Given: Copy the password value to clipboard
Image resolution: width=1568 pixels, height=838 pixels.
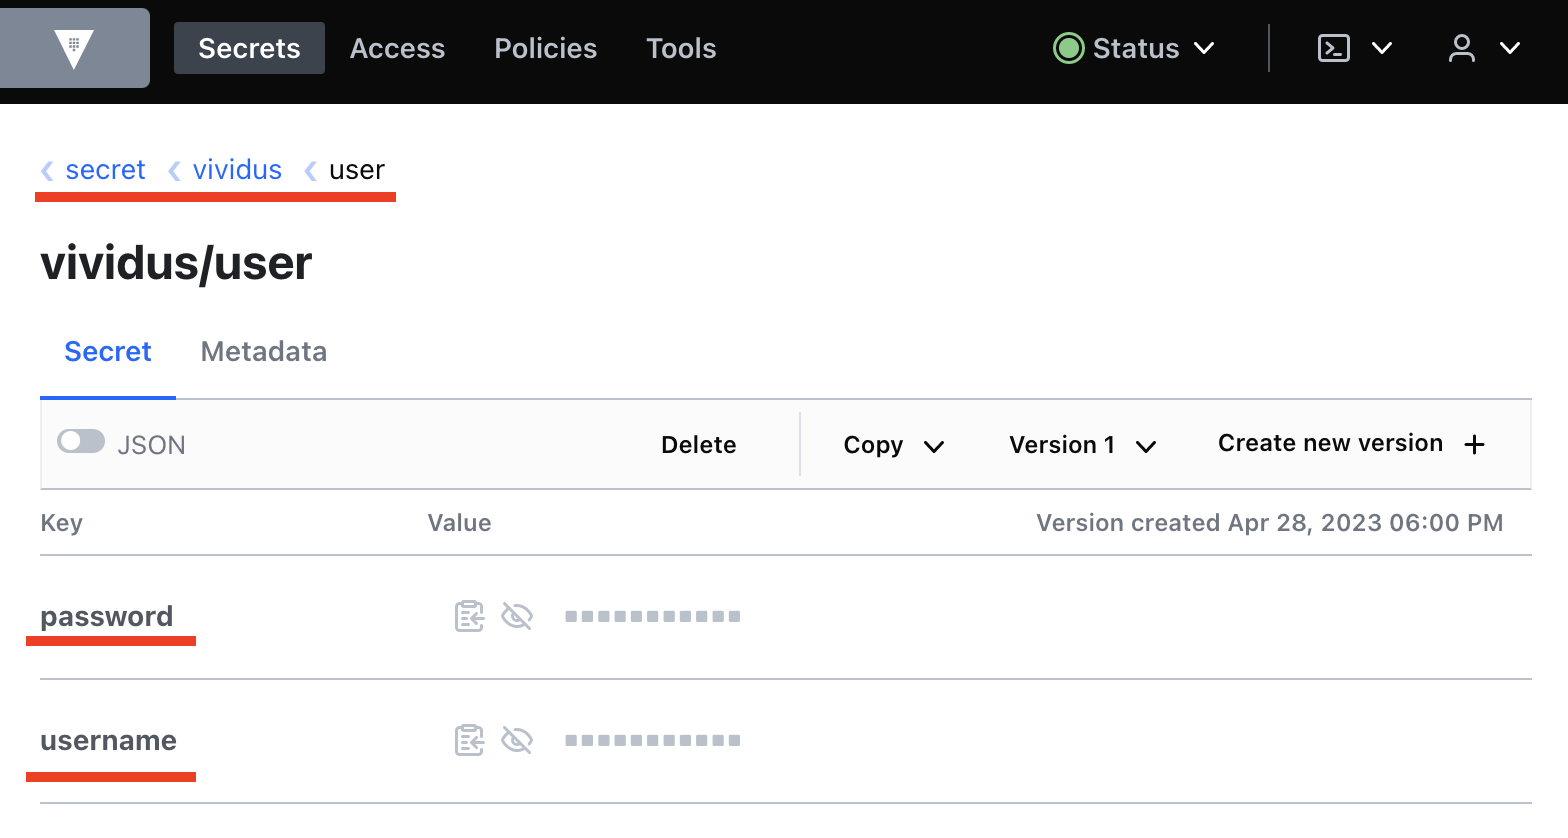Looking at the screenshot, I should (x=469, y=616).
